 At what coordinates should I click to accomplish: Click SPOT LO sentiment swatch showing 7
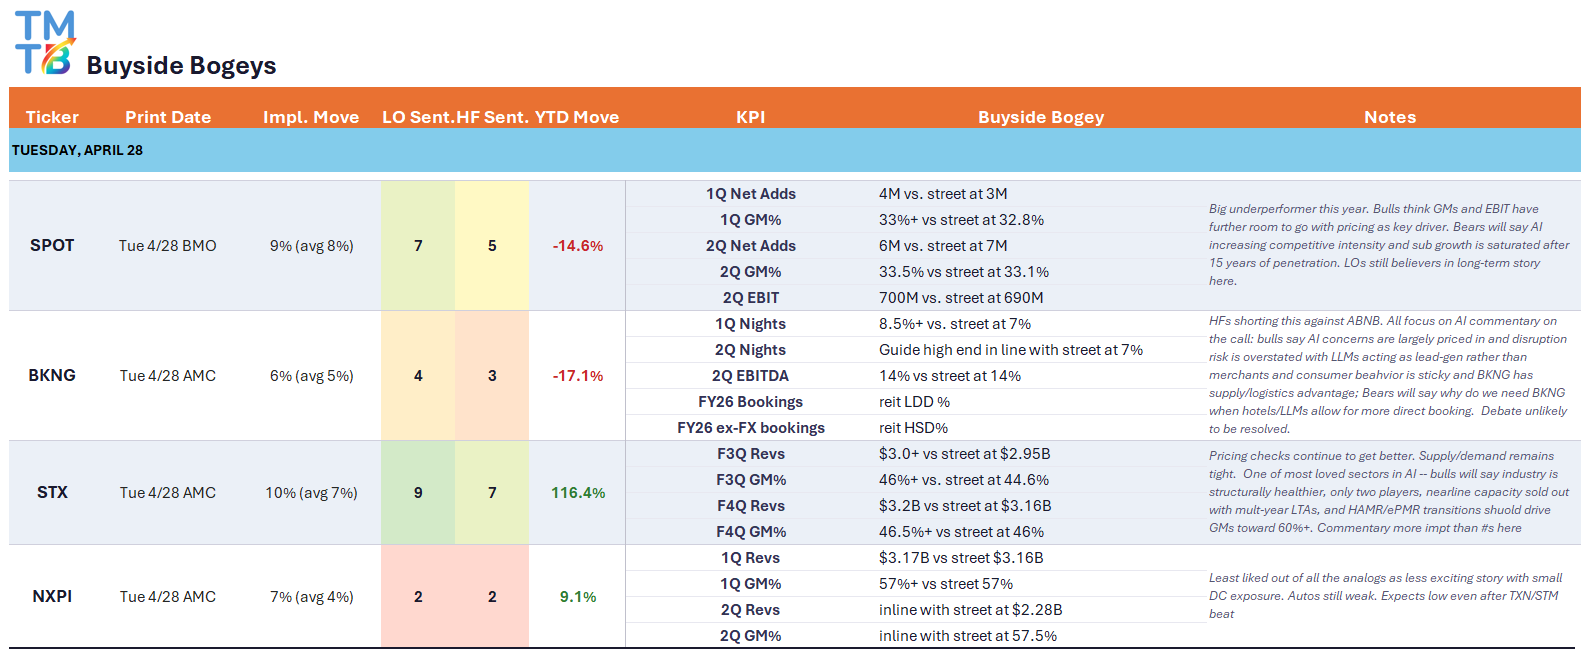point(418,245)
